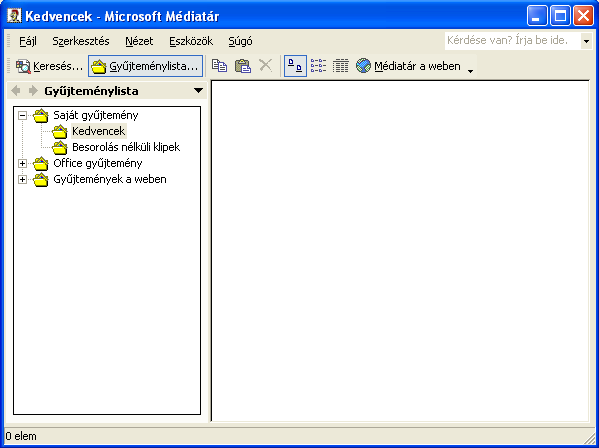Select Besorolás nélküli klipek collection
599x448 pixels.
[x=126, y=147]
